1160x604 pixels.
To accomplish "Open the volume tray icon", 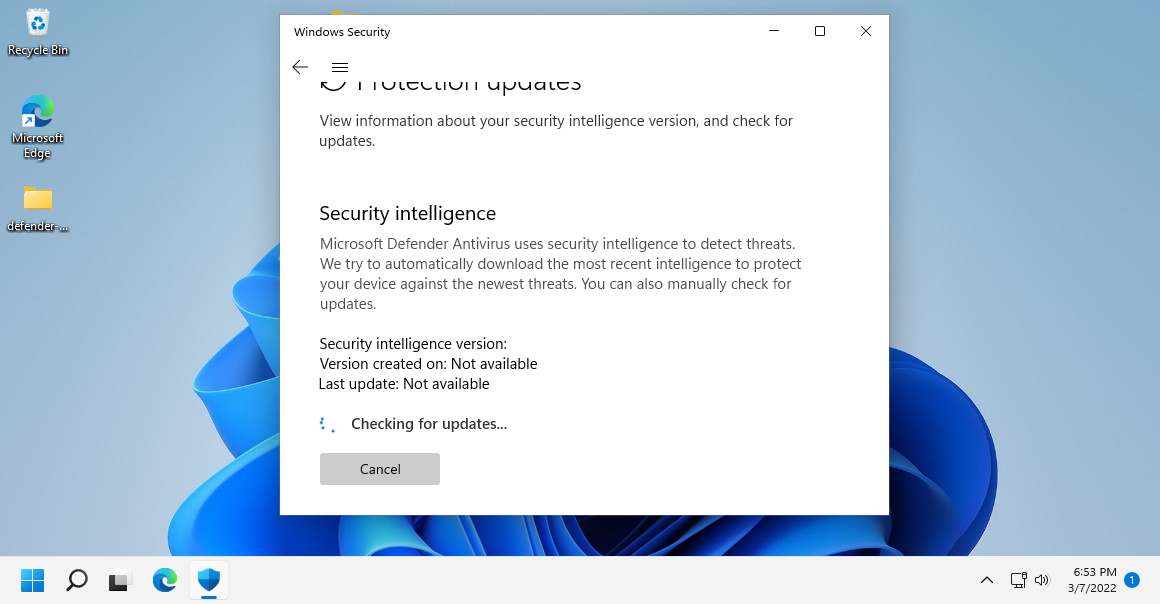I will [x=1042, y=580].
